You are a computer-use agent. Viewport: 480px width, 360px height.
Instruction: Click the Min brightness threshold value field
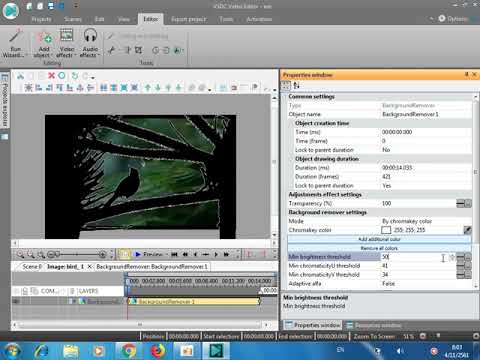[417, 257]
